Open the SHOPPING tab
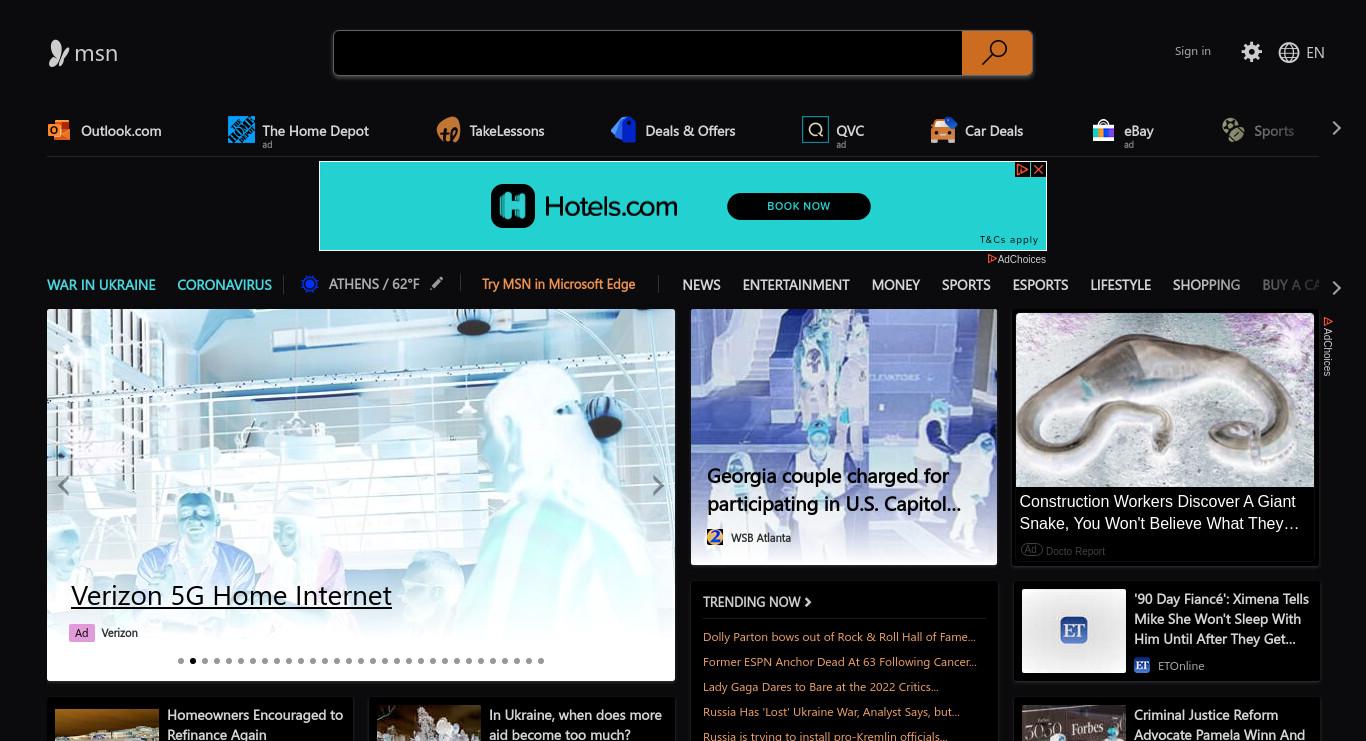Screen dimensions: 1366x741 click(x=1206, y=285)
